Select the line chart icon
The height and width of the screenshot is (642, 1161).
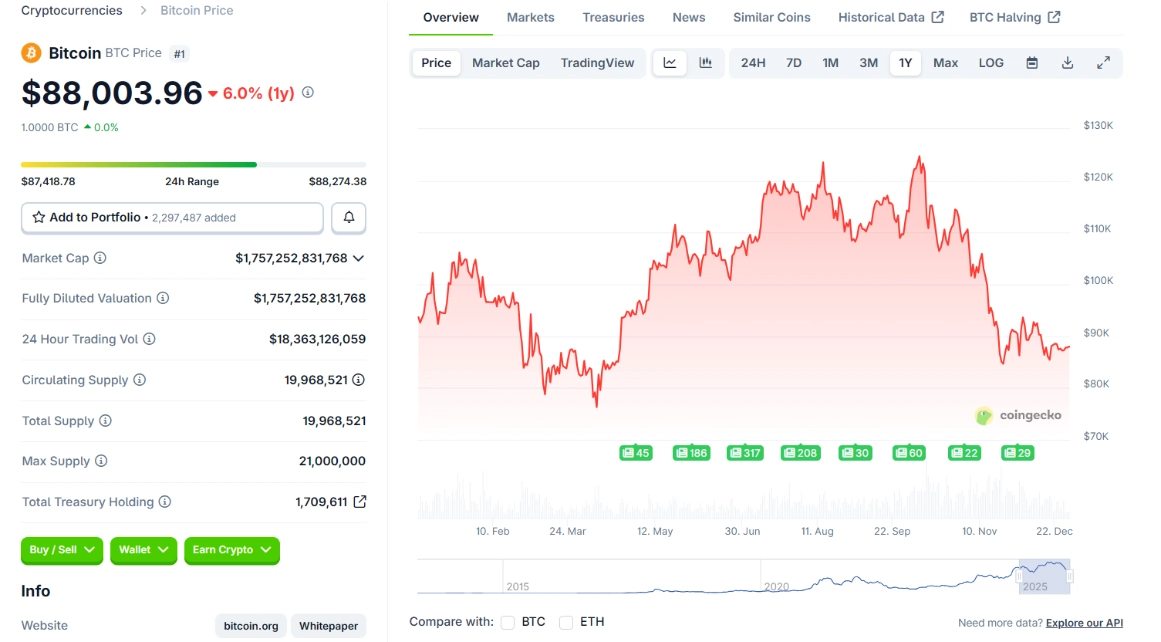[x=669, y=62]
